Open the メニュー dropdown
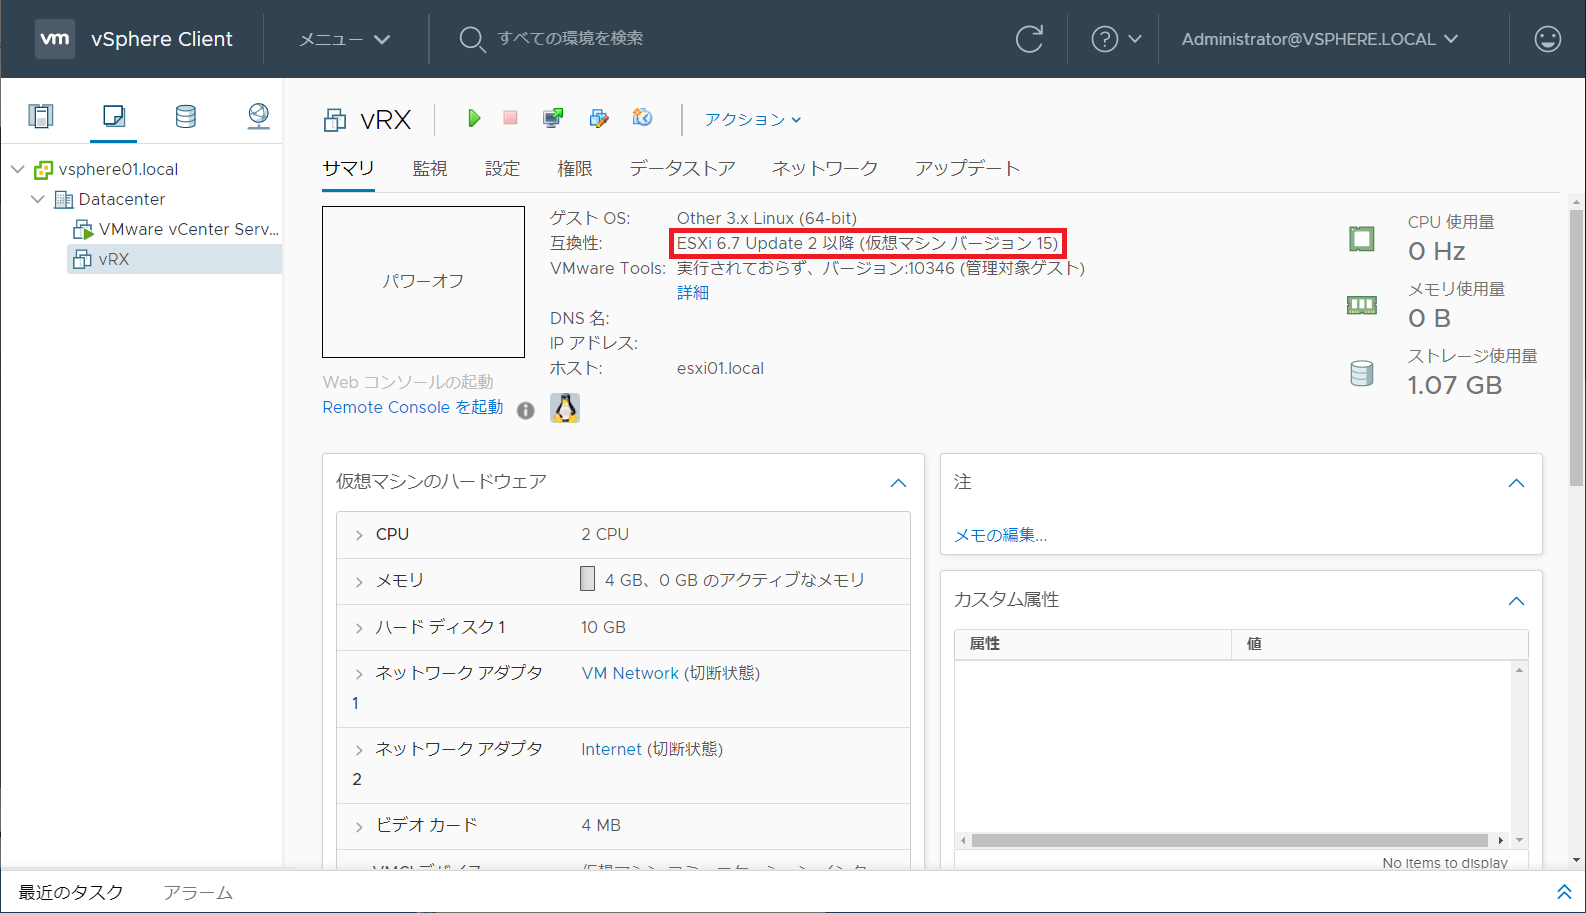This screenshot has height=913, width=1586. pyautogui.click(x=345, y=39)
